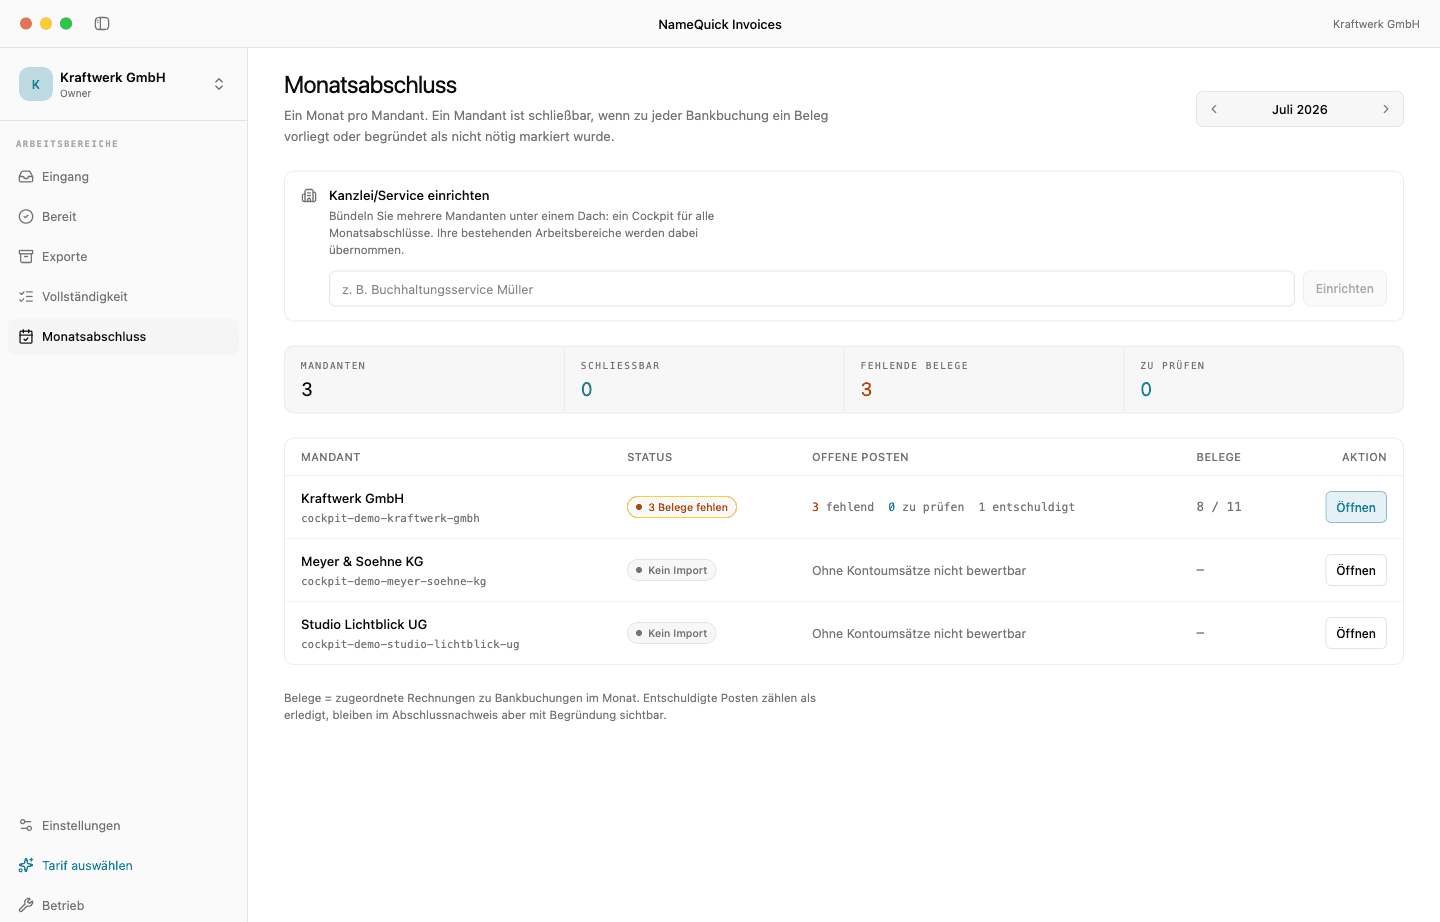This screenshot has width=1440, height=922.
Task: Open the Tarif auswählen link
Action: pos(123,866)
